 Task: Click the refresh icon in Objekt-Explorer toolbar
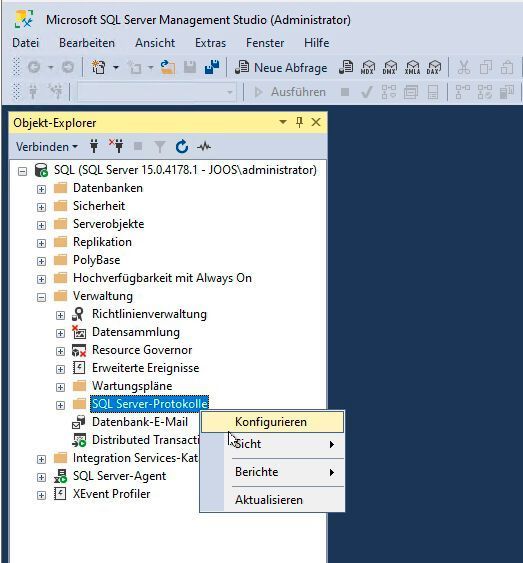click(182, 146)
